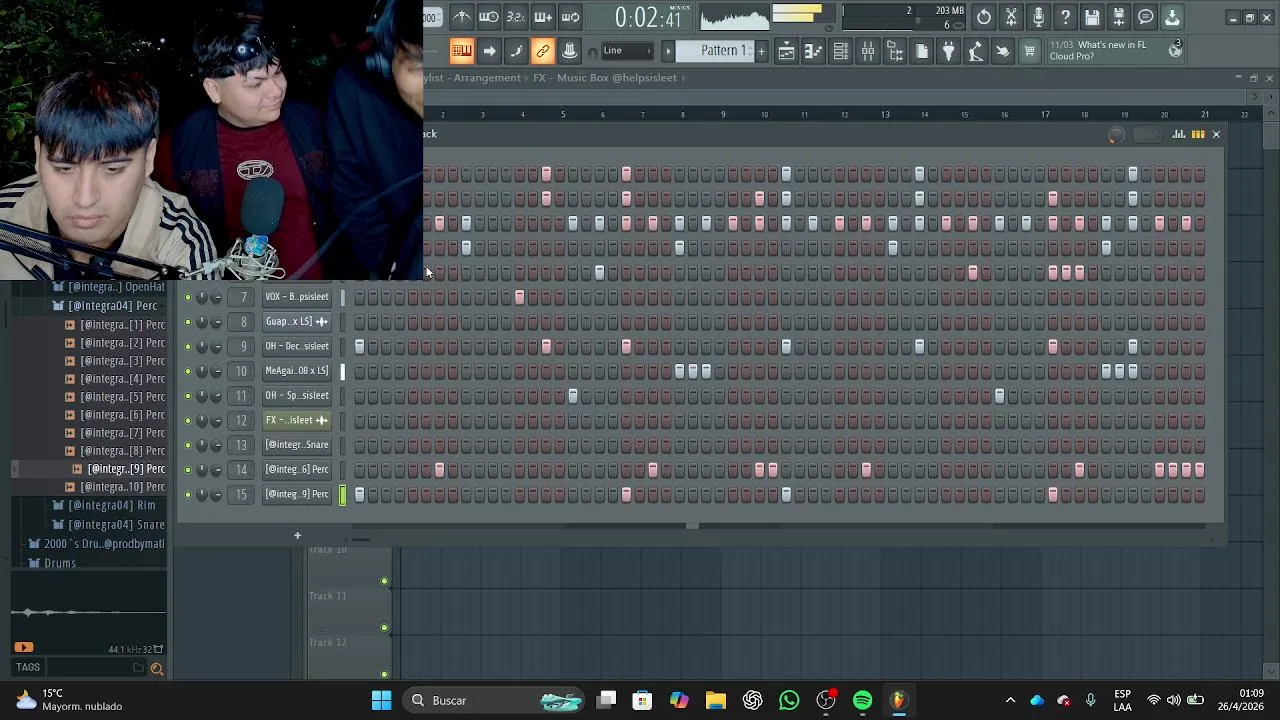Toggle loop recording icon
Screen dimensions: 1280x720
570,17
